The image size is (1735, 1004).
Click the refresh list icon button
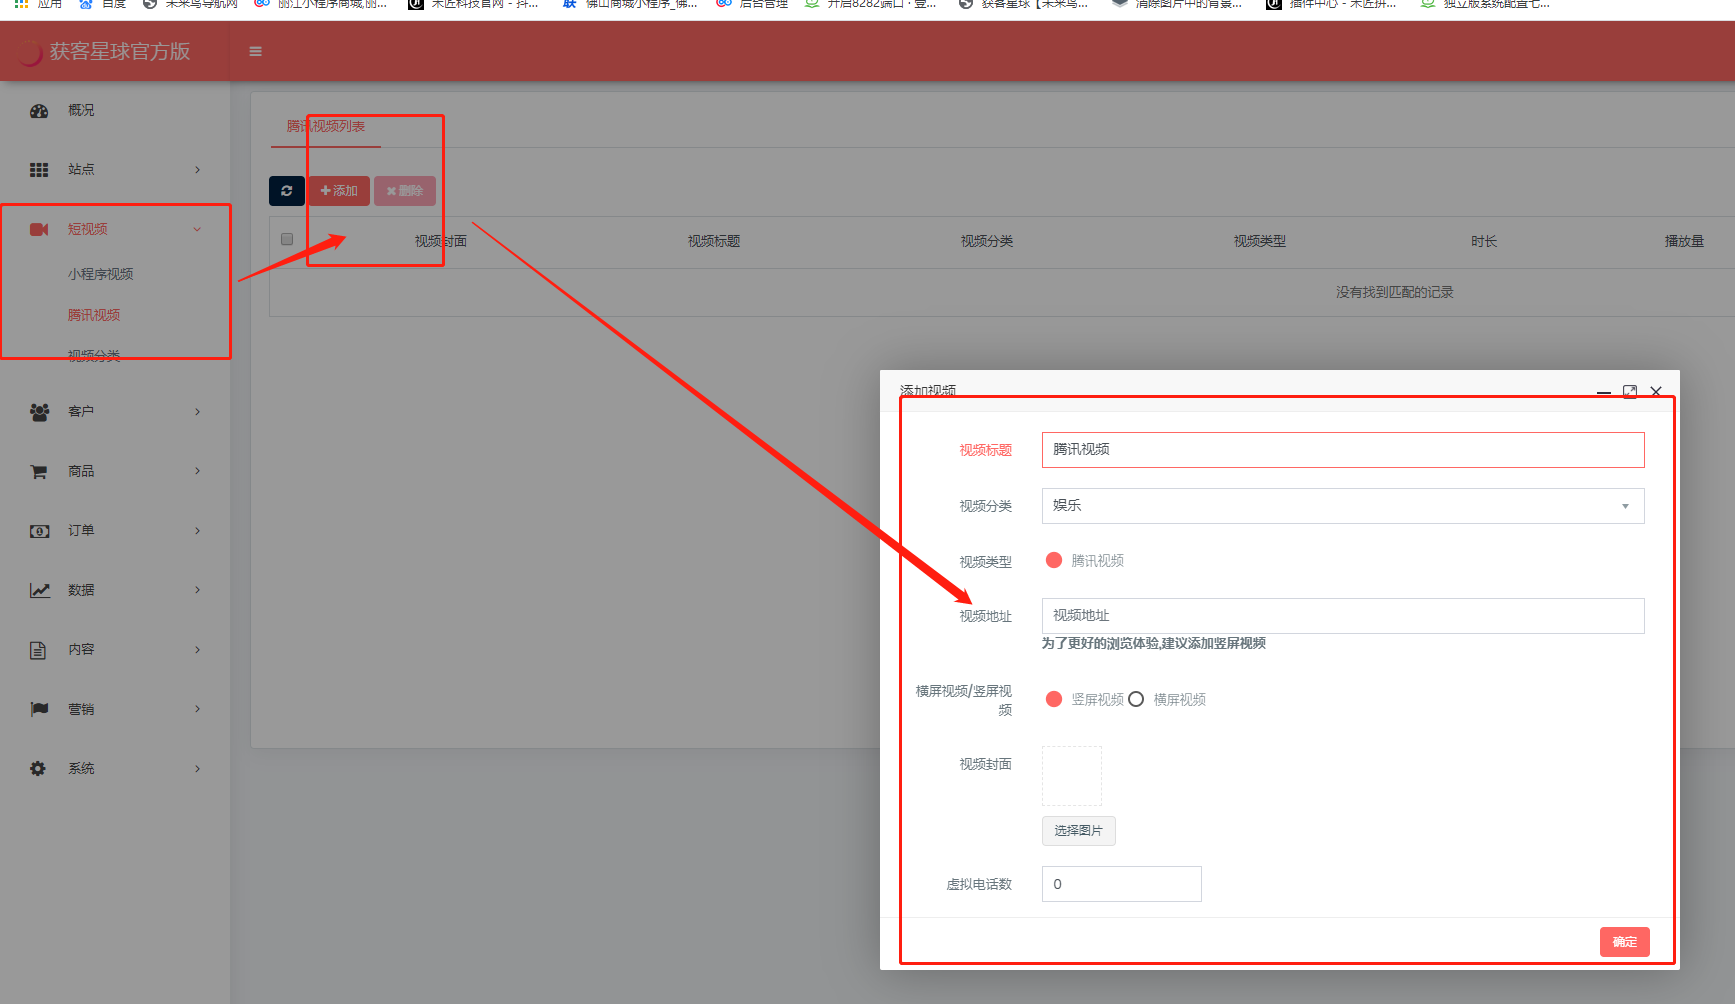[x=287, y=191]
